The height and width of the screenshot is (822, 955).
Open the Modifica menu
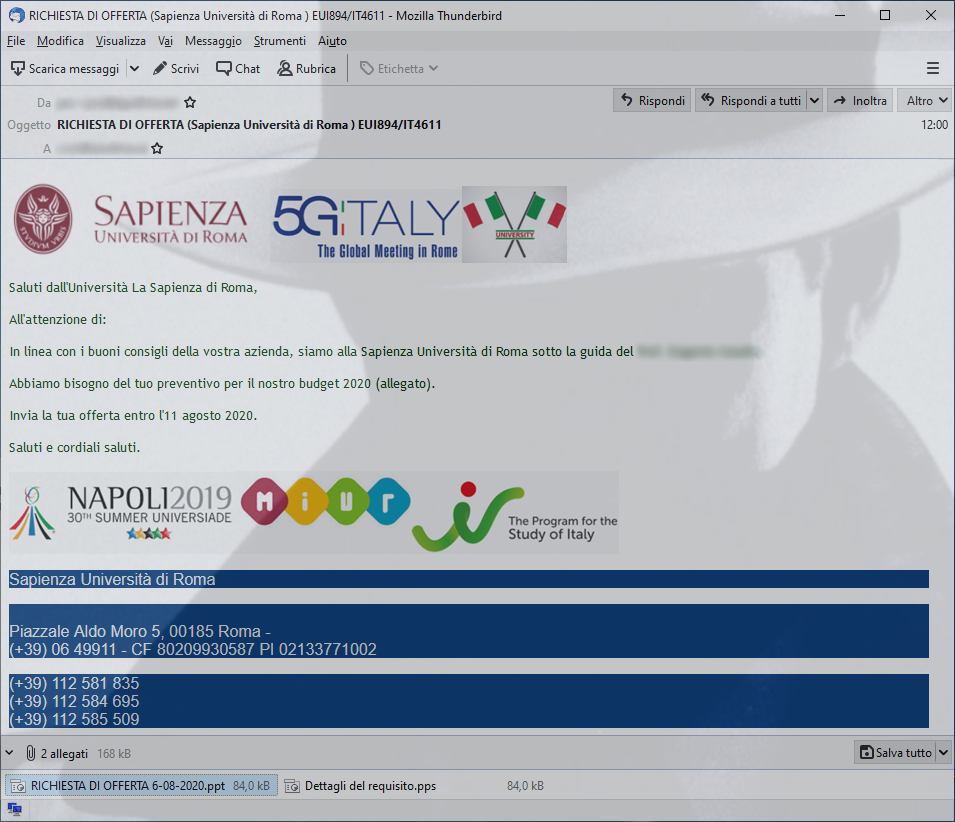point(60,41)
